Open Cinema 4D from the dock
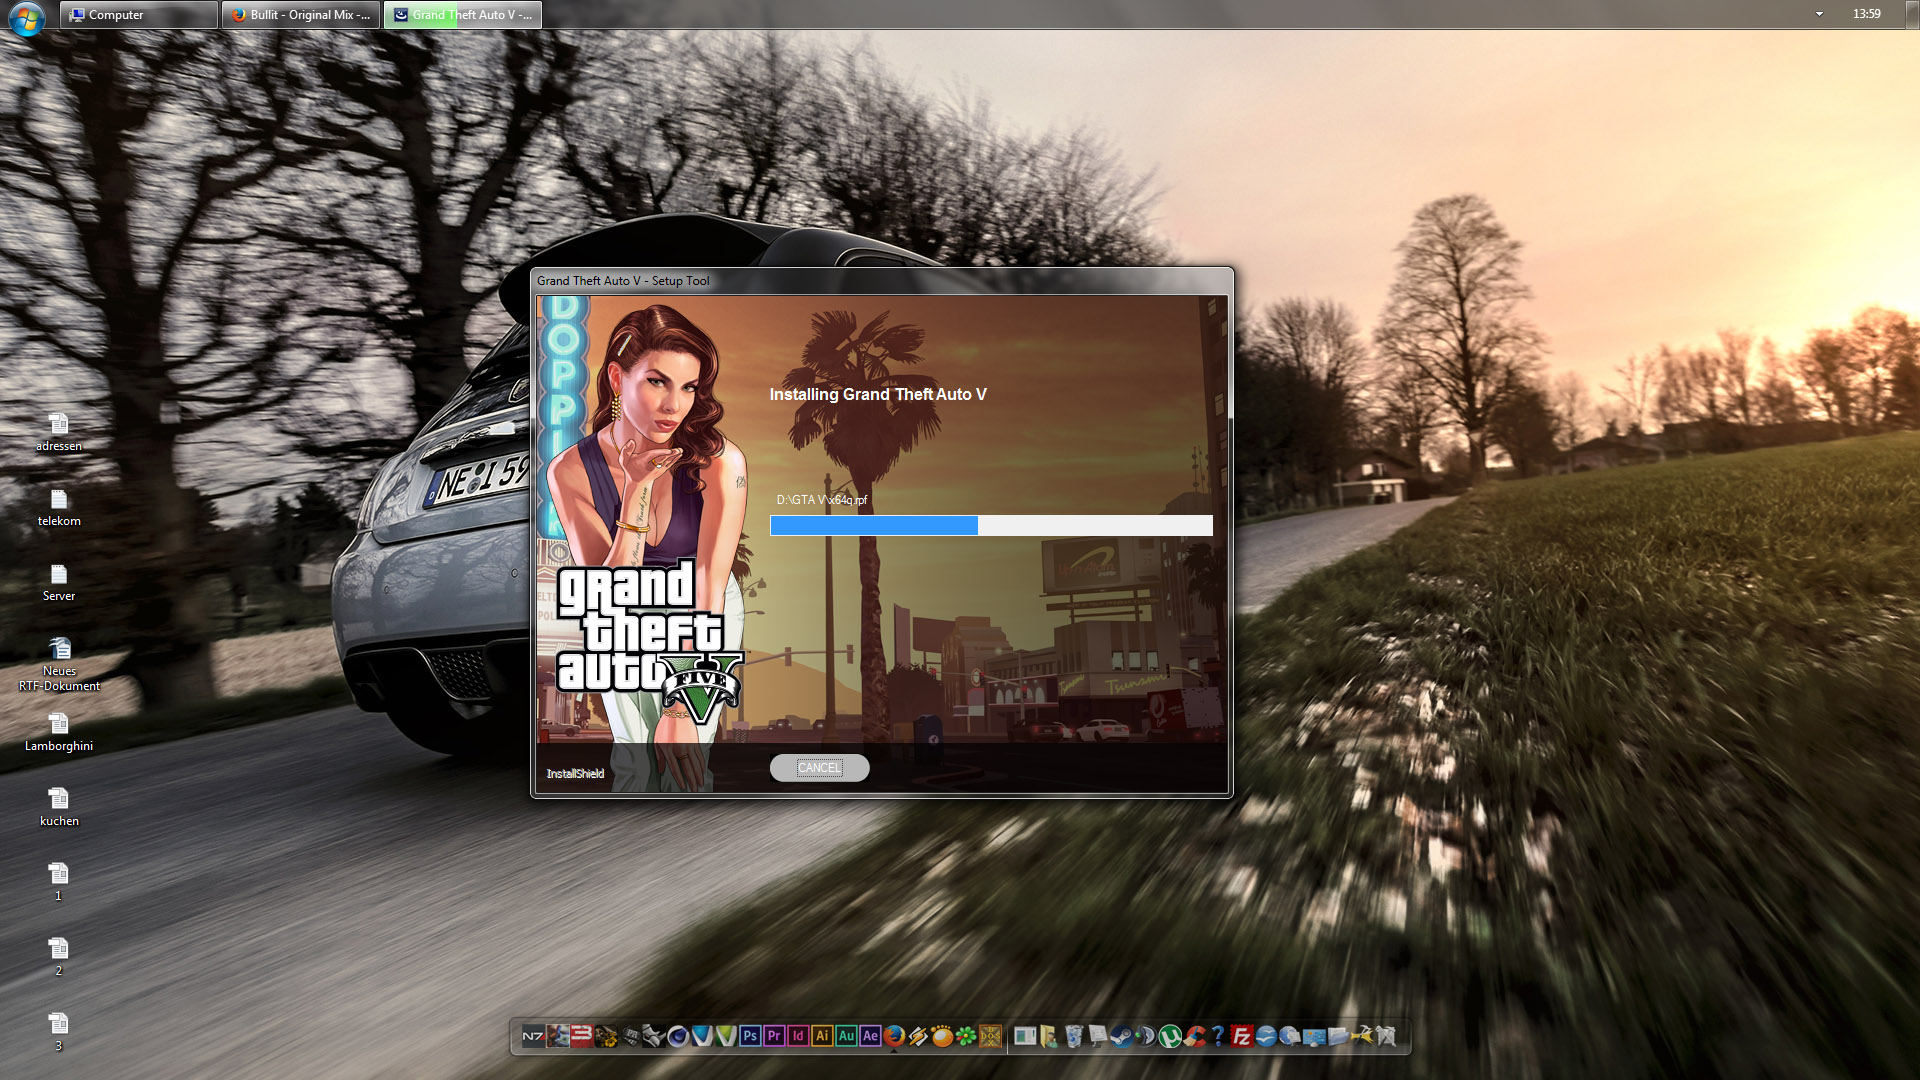The width and height of the screenshot is (1920, 1080). (678, 1036)
